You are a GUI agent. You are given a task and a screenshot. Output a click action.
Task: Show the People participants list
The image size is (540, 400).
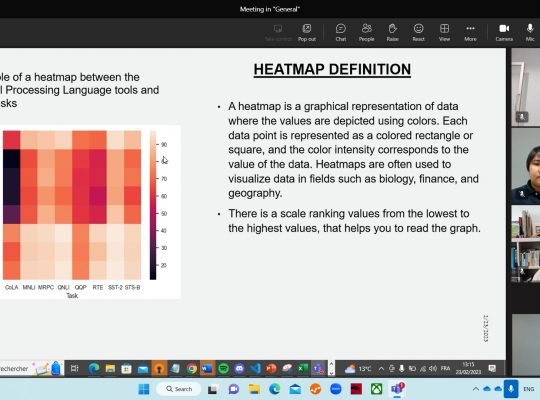point(366,33)
